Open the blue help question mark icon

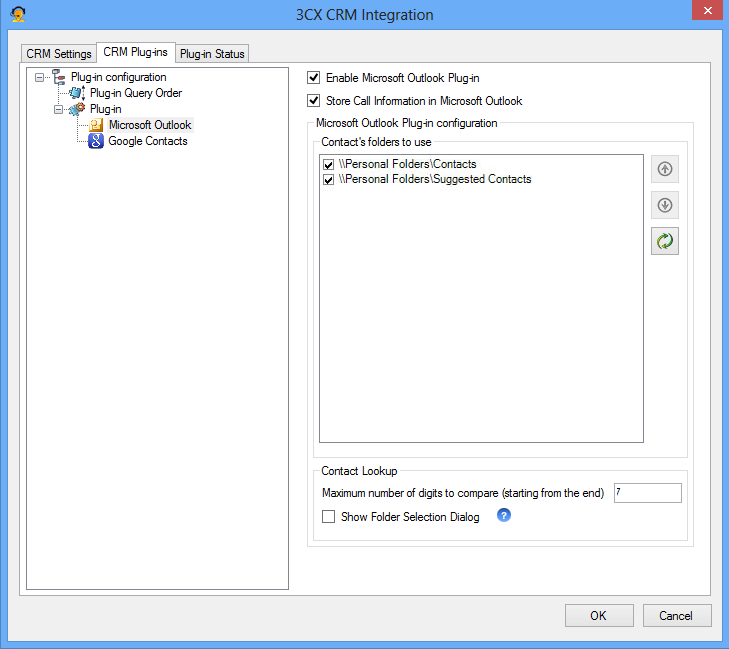(x=504, y=515)
